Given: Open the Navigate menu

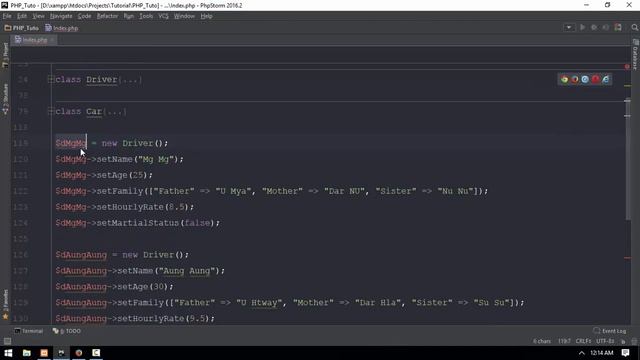Looking at the screenshot, I should [61, 16].
